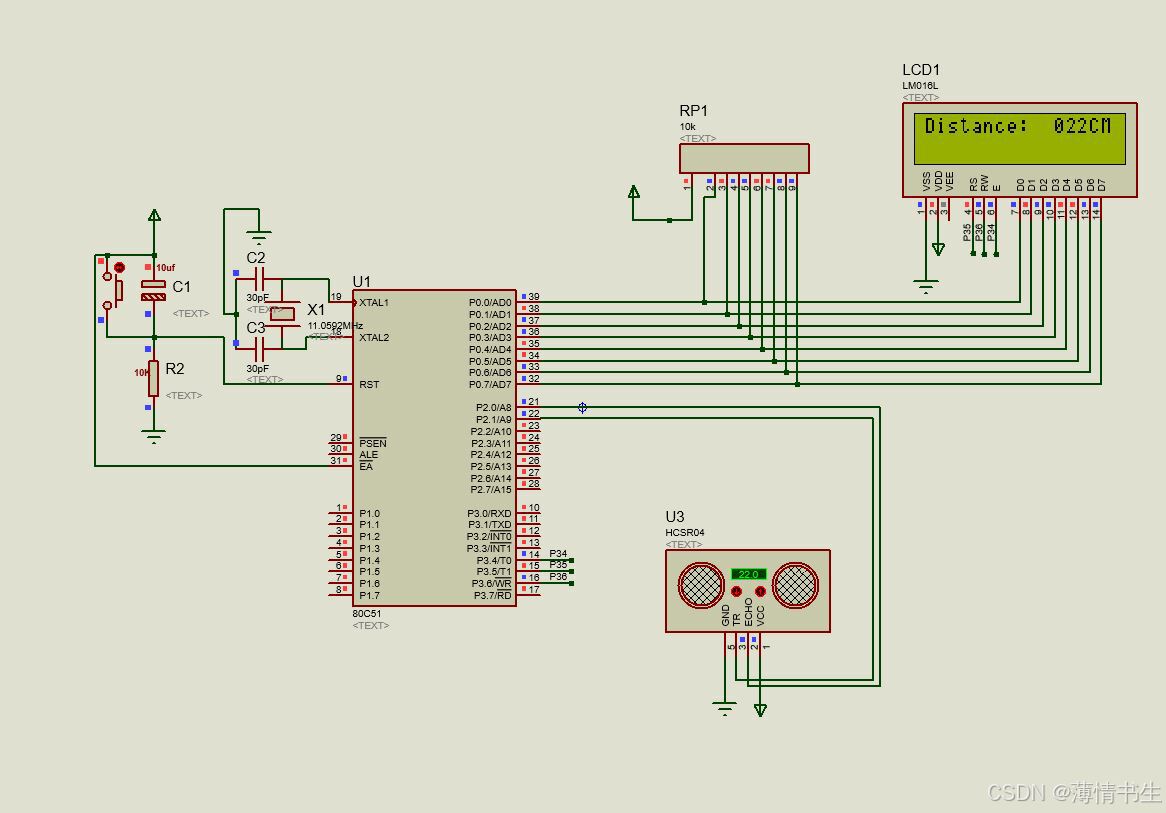Click the ground symbol under HCSR04 GND pin
The image size is (1166, 813).
point(724,707)
